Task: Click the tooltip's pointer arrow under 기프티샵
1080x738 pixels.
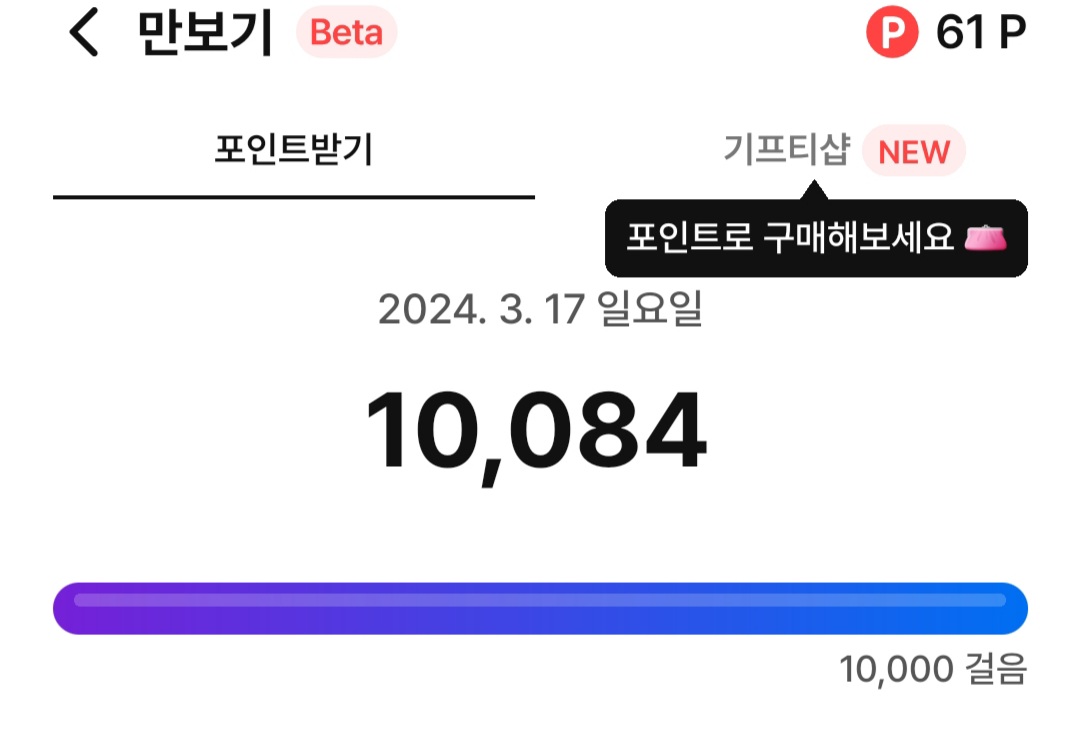Action: point(815,189)
